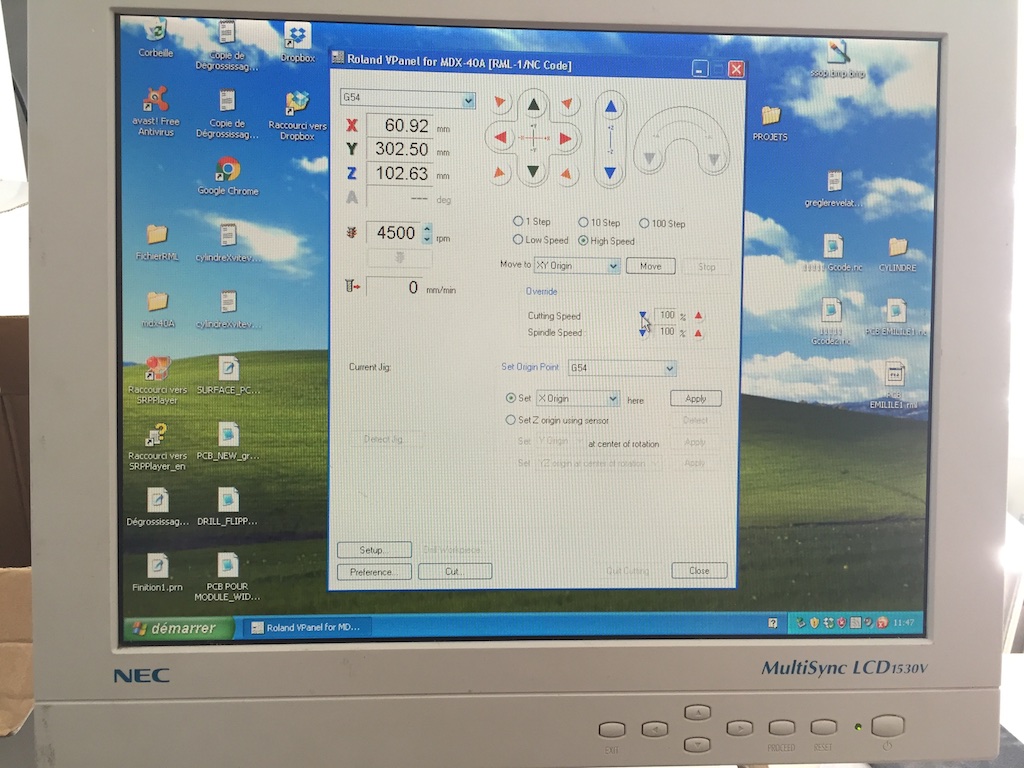Select the 1 Step radio button
Screen dimensions: 1024x768
(518, 221)
